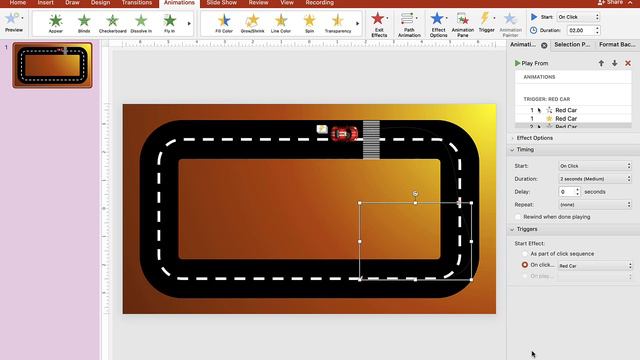Open the Draw ribbon tab
This screenshot has height=360, width=640.
(72, 3)
